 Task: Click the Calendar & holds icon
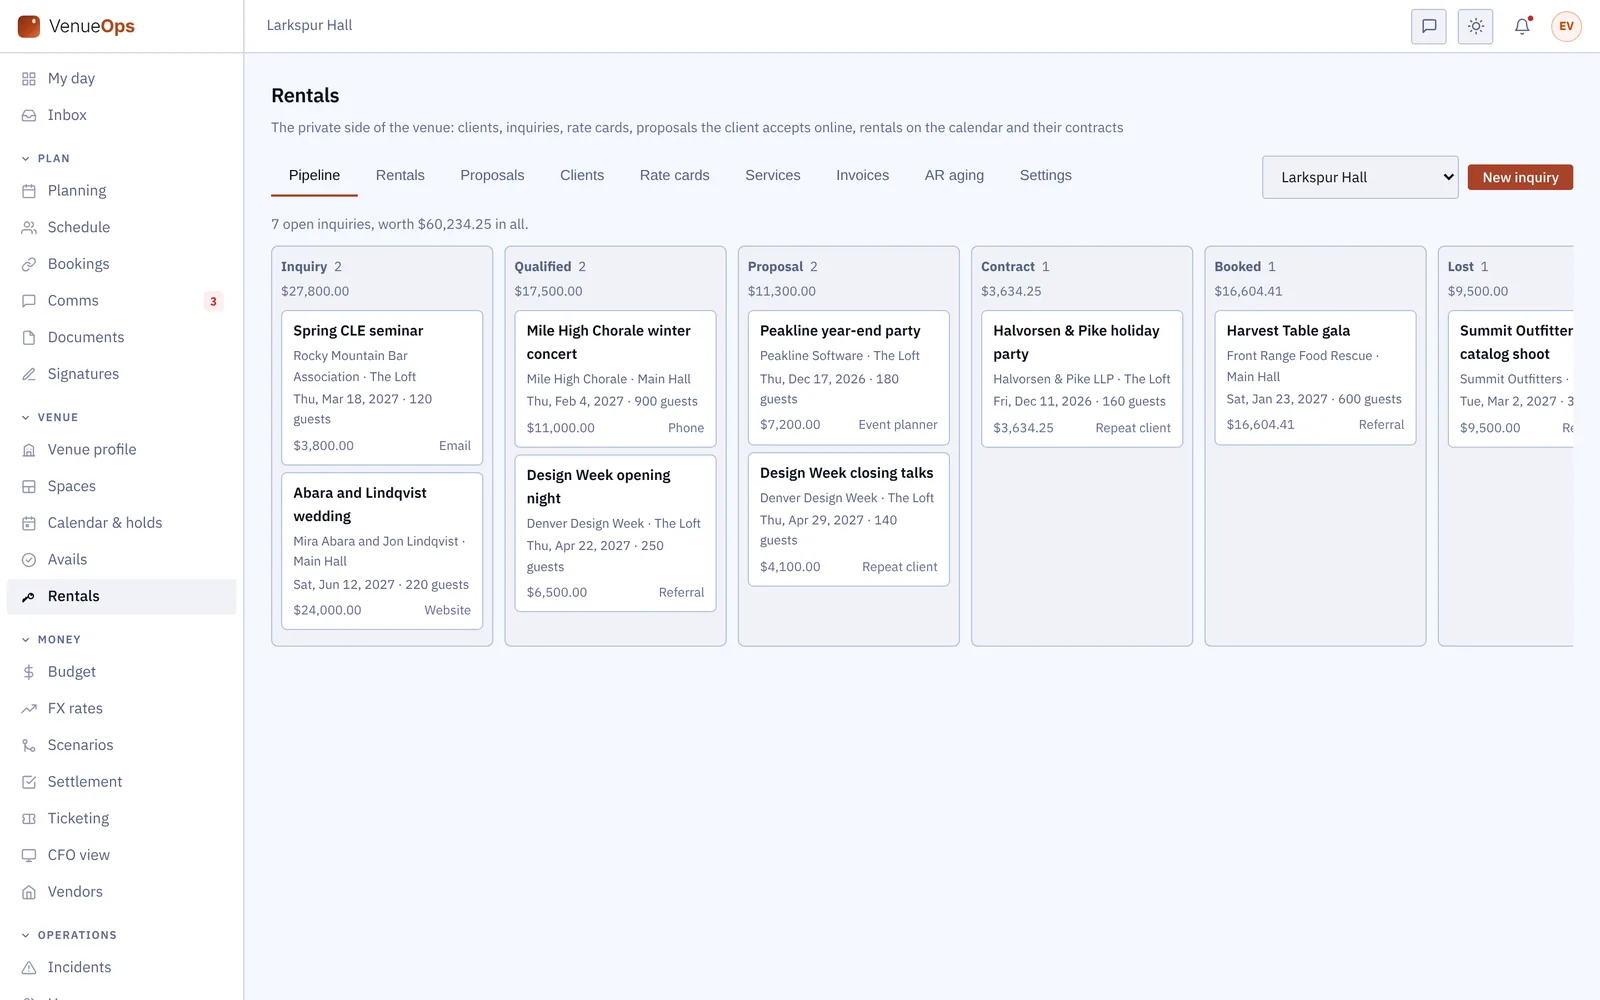tap(29, 523)
